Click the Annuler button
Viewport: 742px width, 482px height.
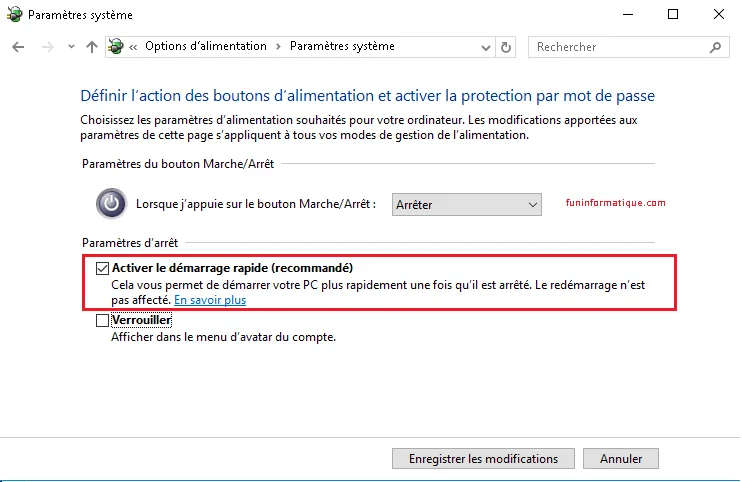pos(621,459)
